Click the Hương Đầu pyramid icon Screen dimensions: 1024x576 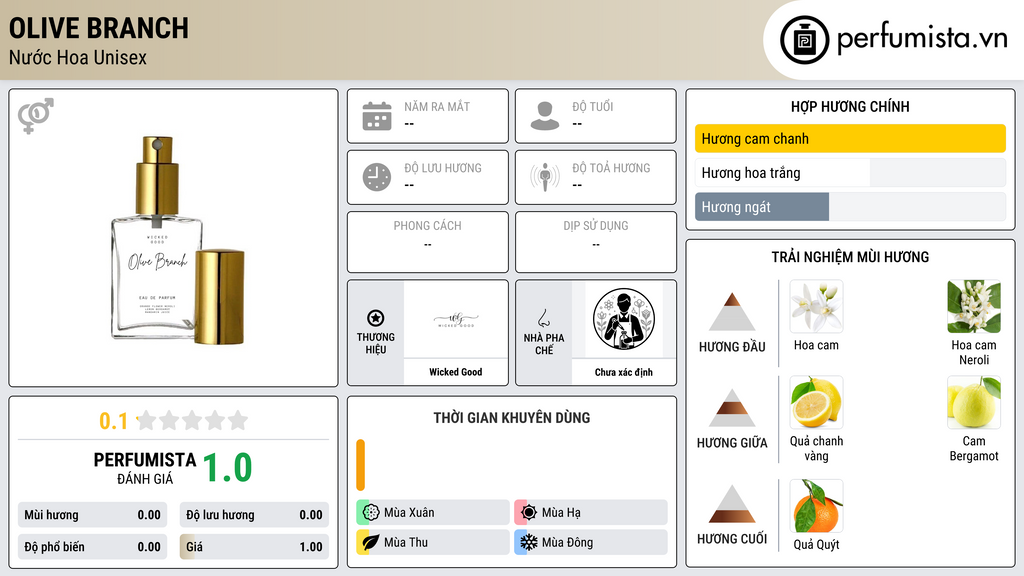(x=732, y=312)
